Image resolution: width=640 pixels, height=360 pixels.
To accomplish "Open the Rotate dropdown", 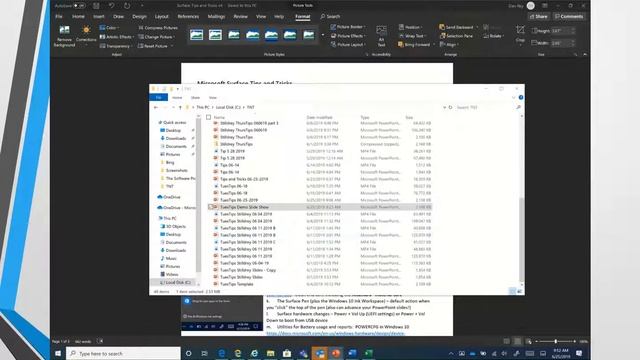I will pos(493,36).
